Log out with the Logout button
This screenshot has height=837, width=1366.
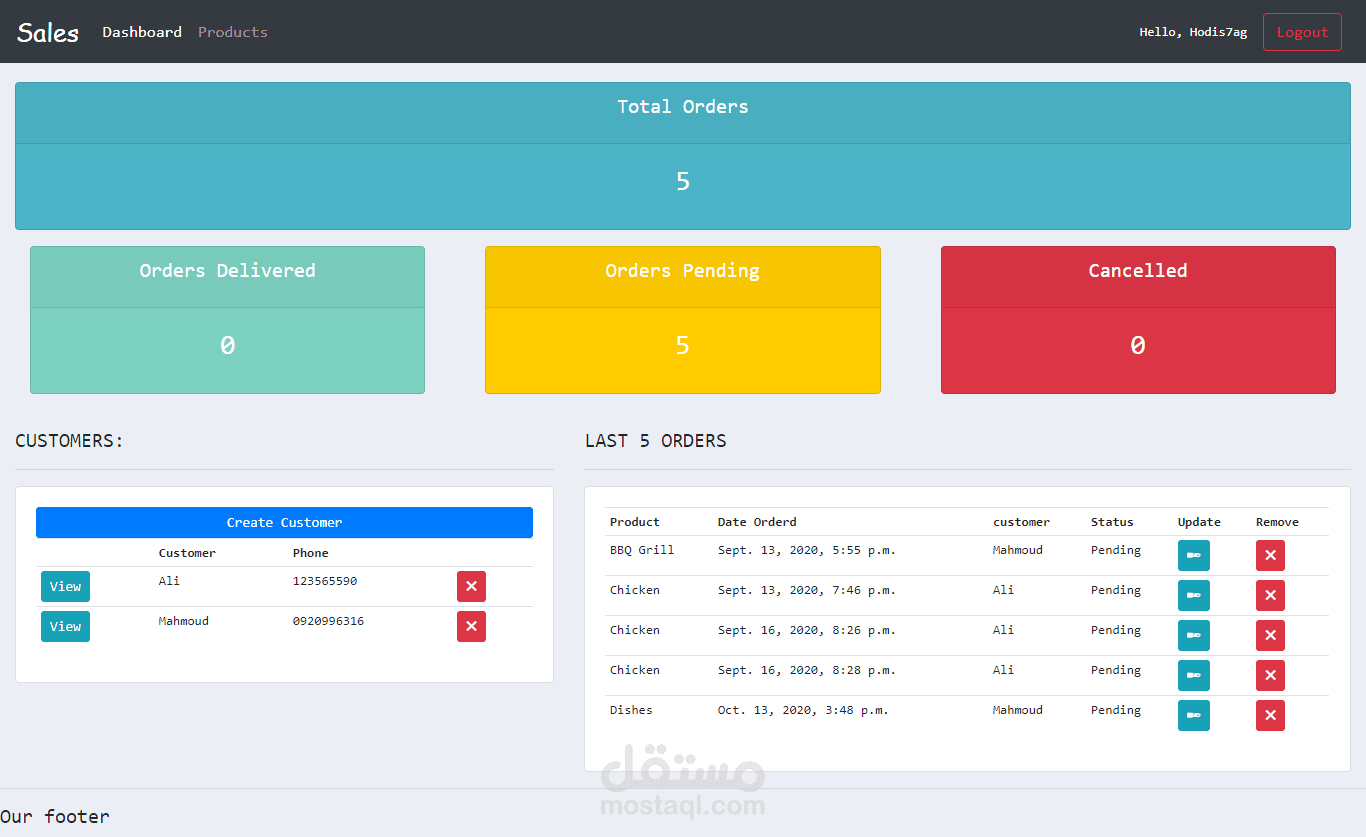(x=1302, y=32)
